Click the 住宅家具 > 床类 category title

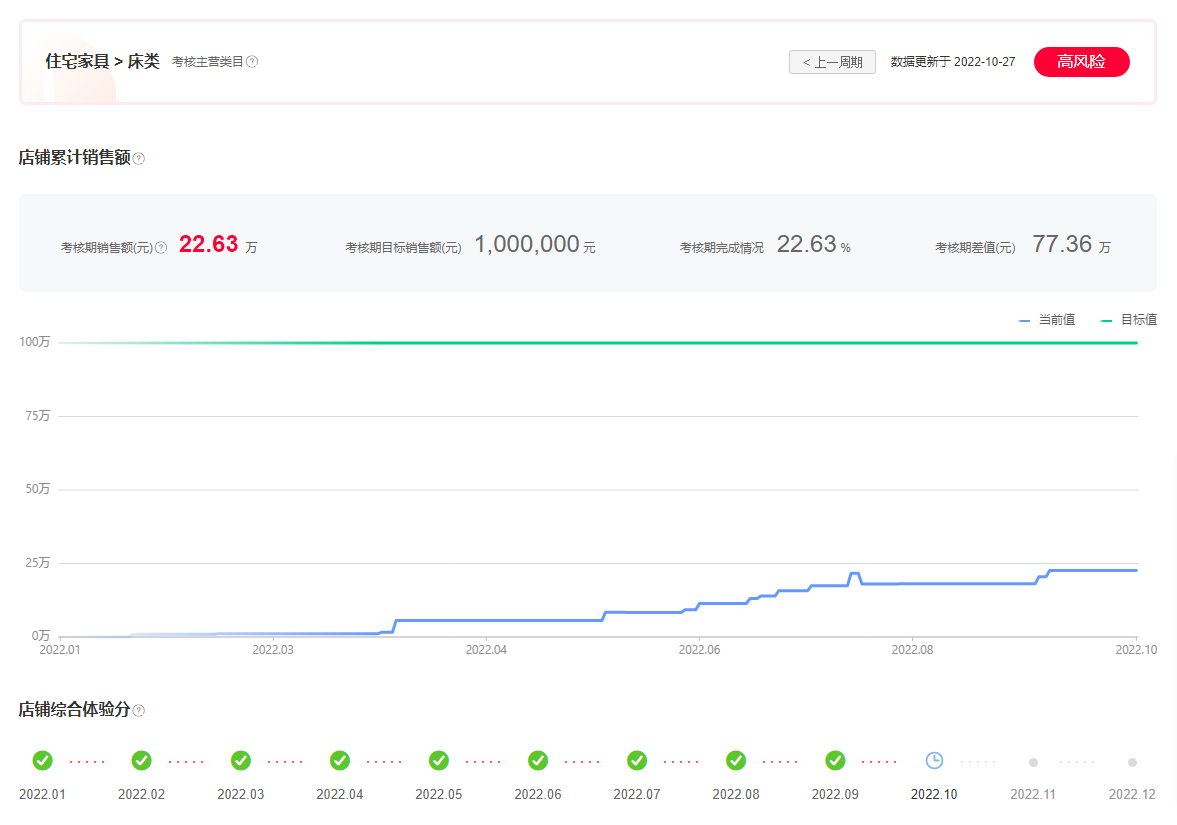point(102,62)
